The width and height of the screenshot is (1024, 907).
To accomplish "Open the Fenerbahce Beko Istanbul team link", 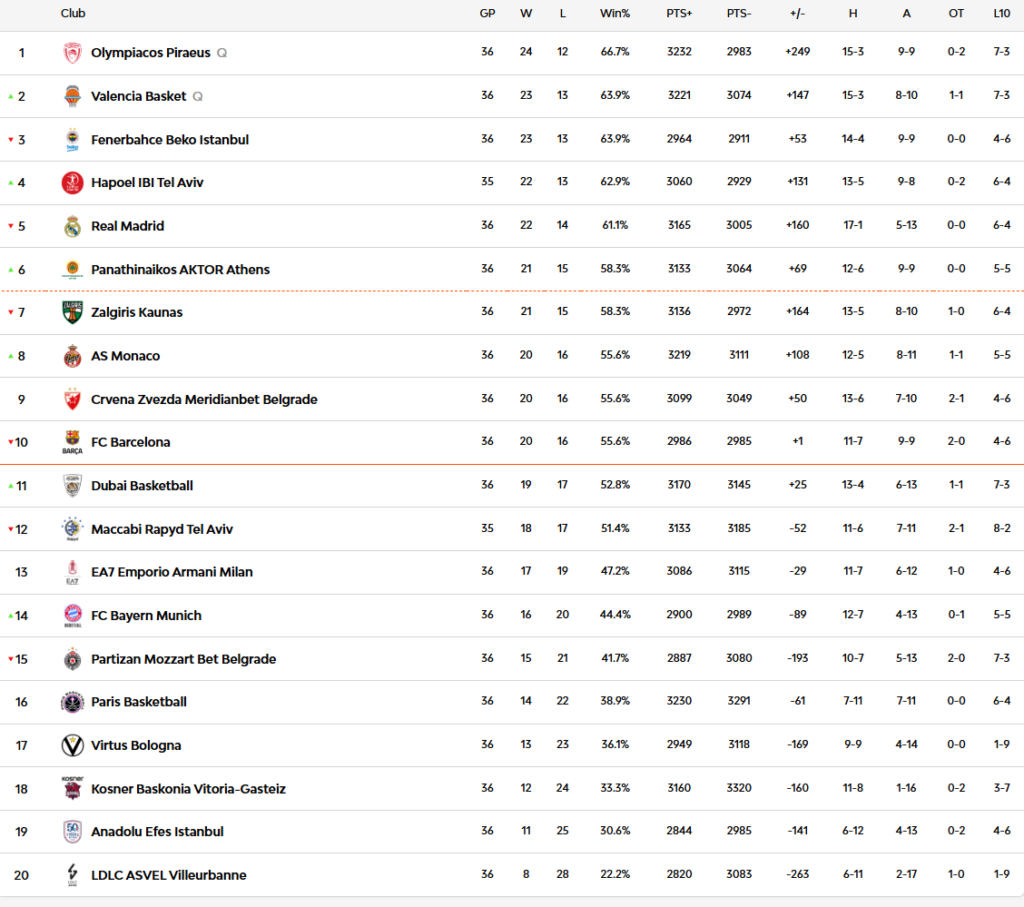I will pyautogui.click(x=169, y=140).
